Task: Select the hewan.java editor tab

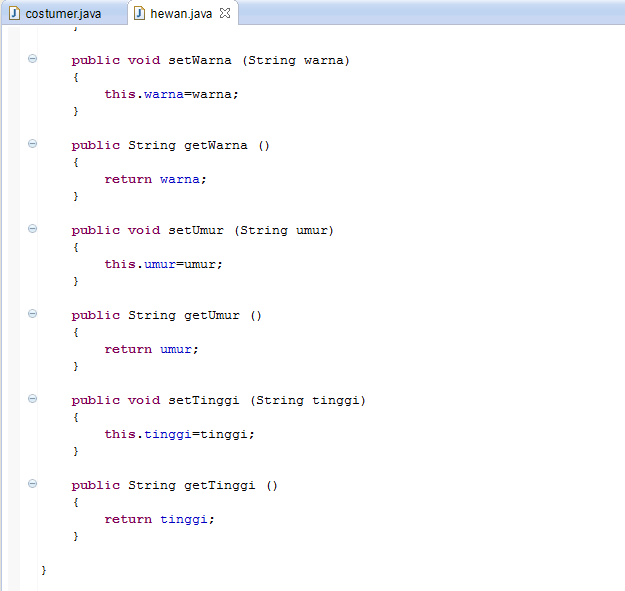Action: (x=183, y=14)
